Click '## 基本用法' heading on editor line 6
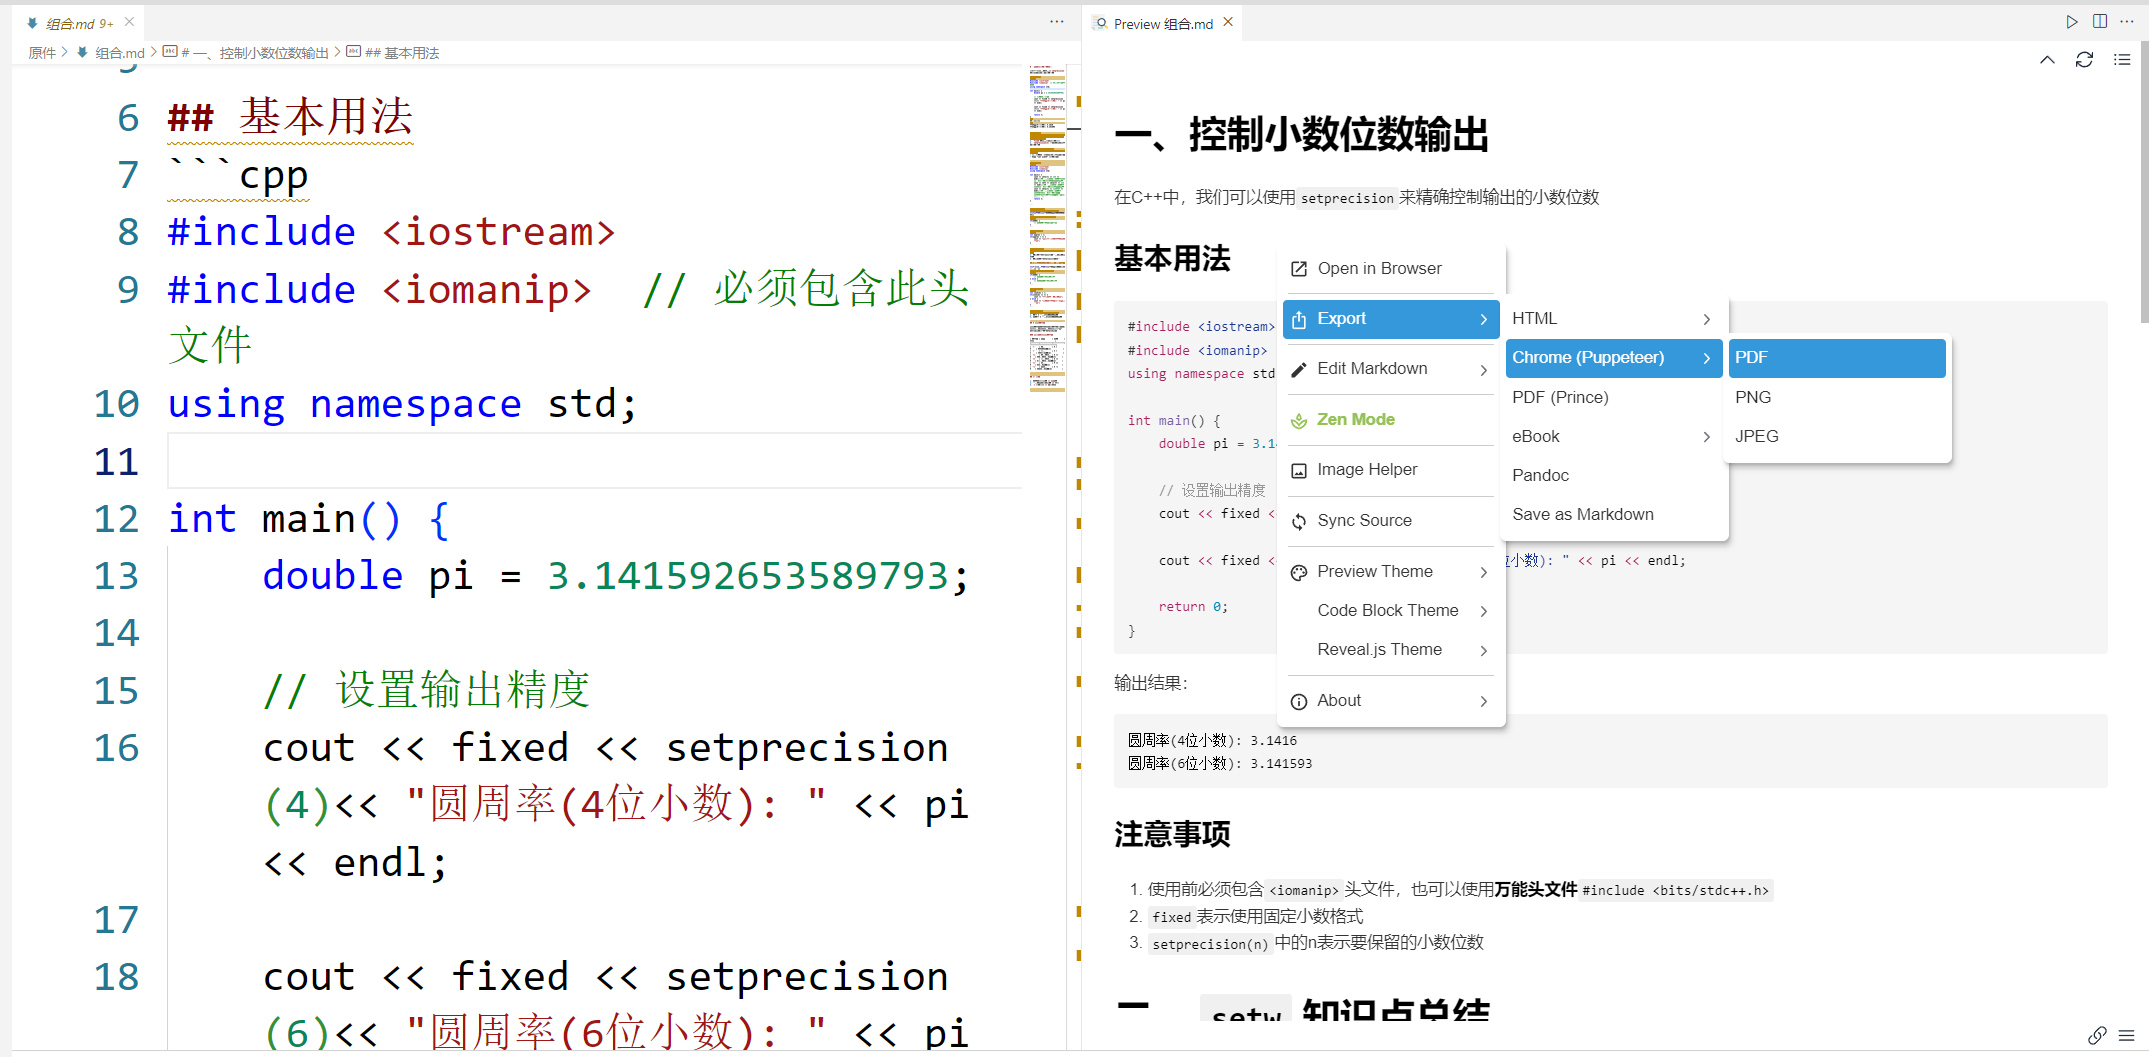The width and height of the screenshot is (2149, 1057). [x=290, y=117]
